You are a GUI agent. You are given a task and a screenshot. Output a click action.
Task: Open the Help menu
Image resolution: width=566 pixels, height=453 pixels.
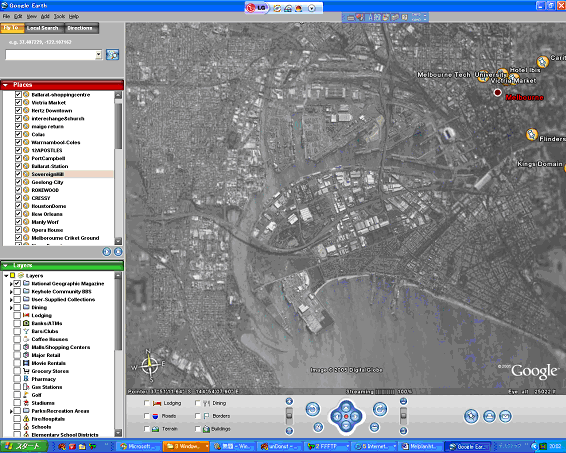(74, 16)
